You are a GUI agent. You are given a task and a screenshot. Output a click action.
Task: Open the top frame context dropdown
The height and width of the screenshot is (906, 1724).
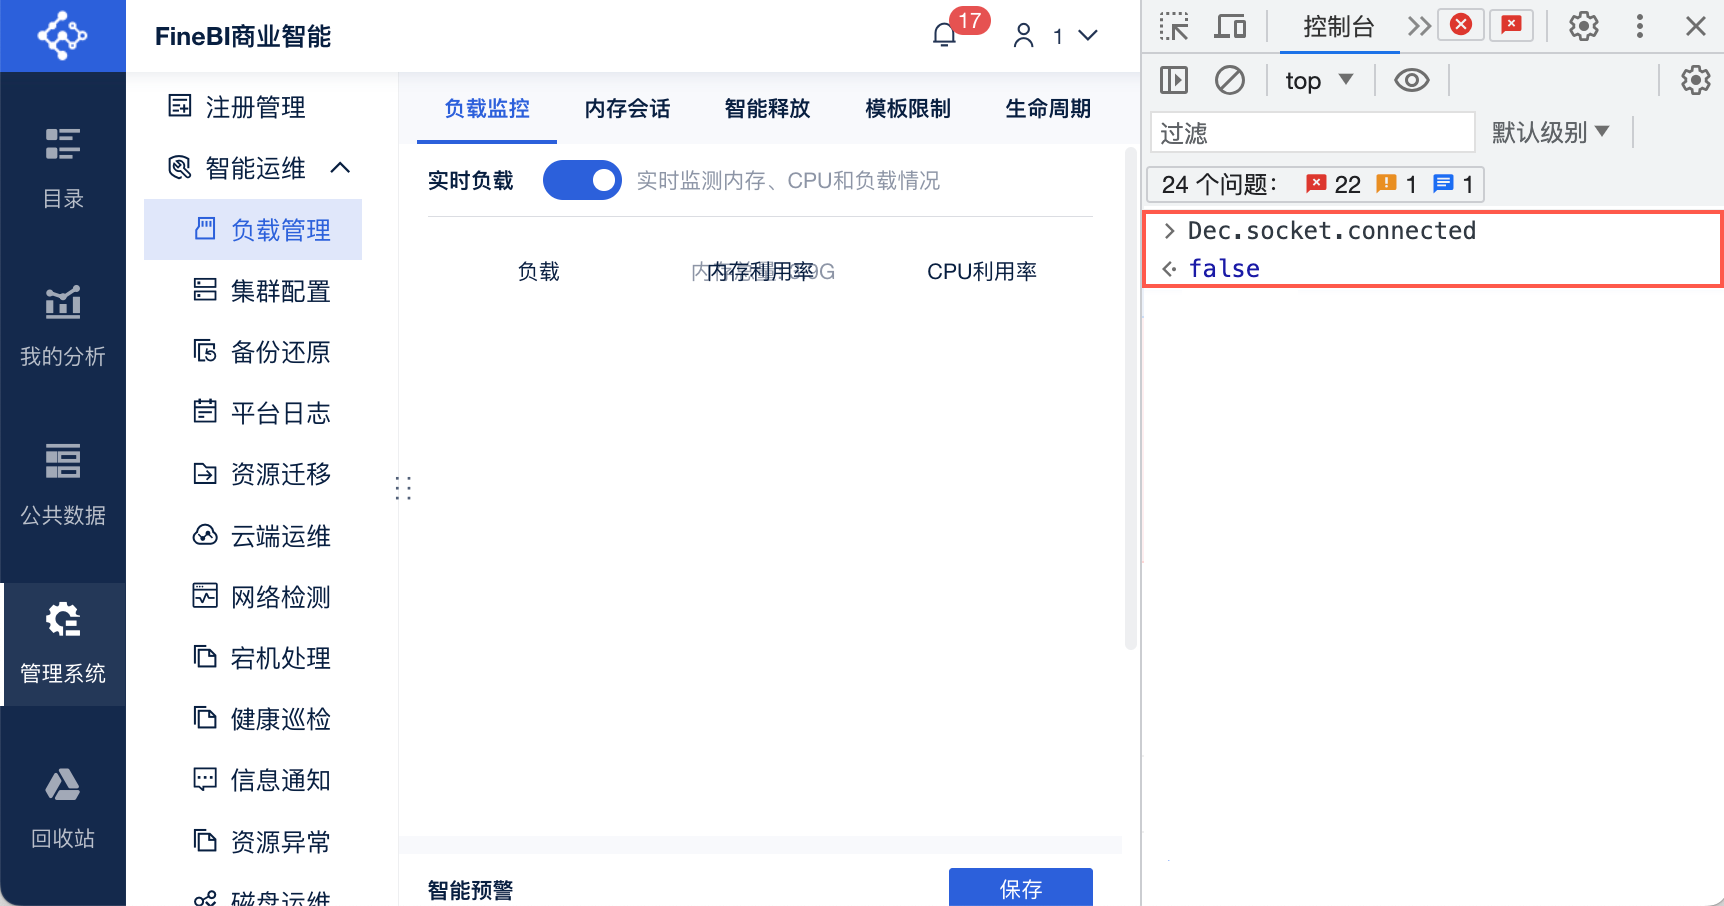pyautogui.click(x=1318, y=79)
